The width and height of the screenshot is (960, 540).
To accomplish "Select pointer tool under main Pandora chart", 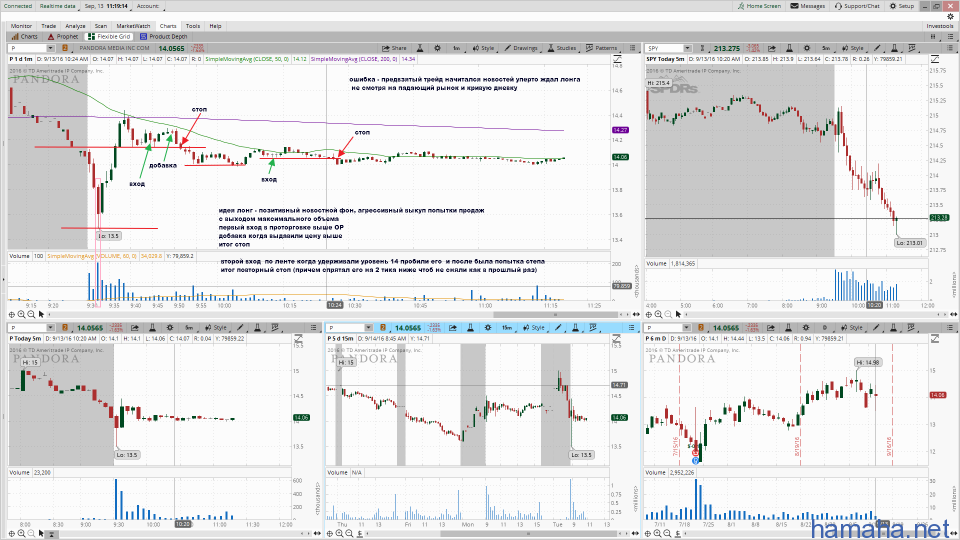I will click(x=41, y=314).
